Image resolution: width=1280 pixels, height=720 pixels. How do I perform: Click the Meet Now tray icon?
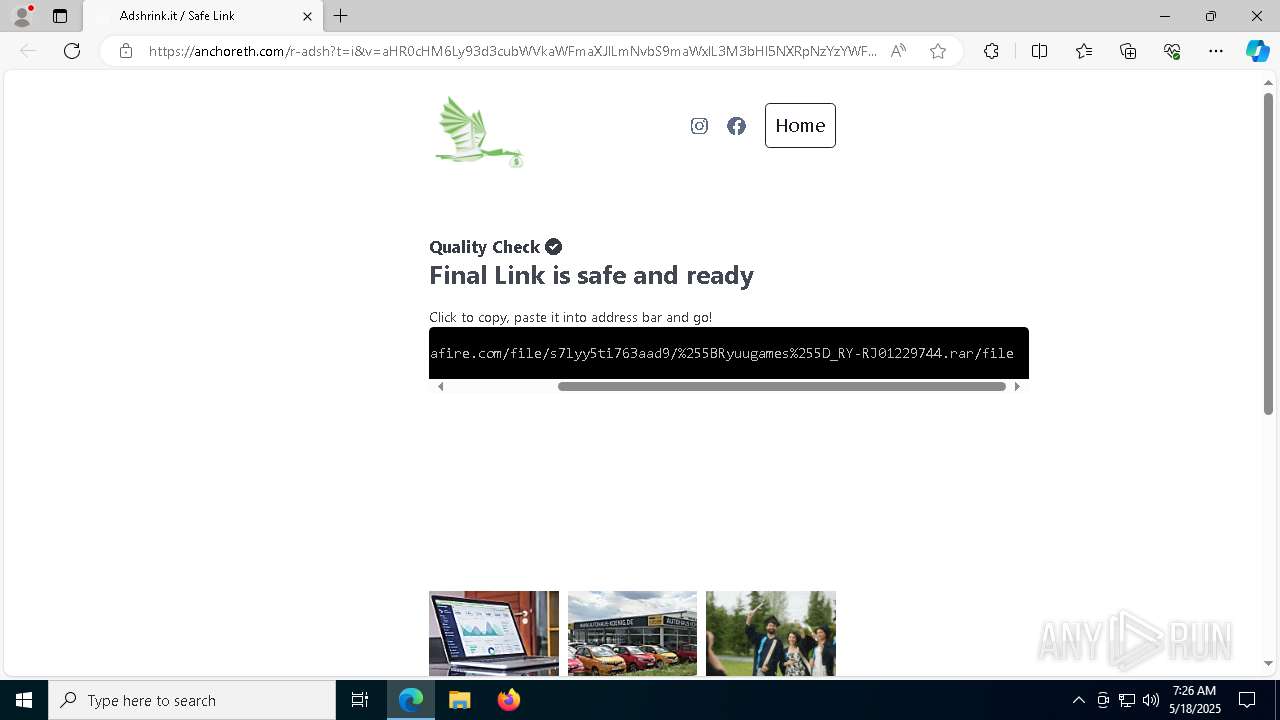point(1103,700)
